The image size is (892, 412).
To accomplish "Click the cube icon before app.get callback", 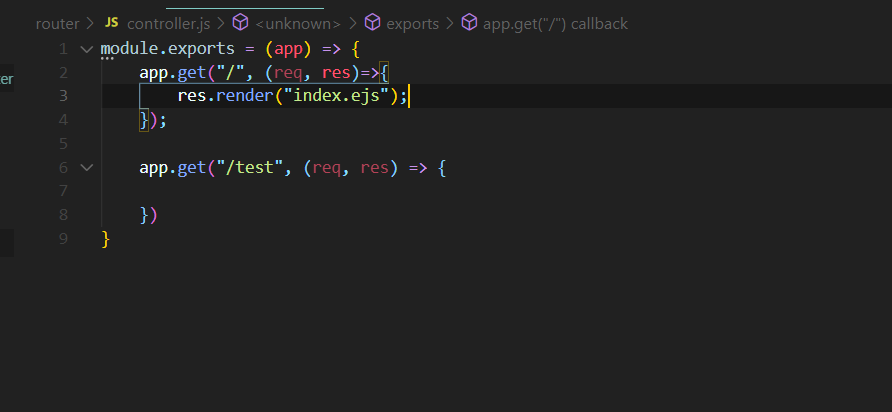I will 469,23.
